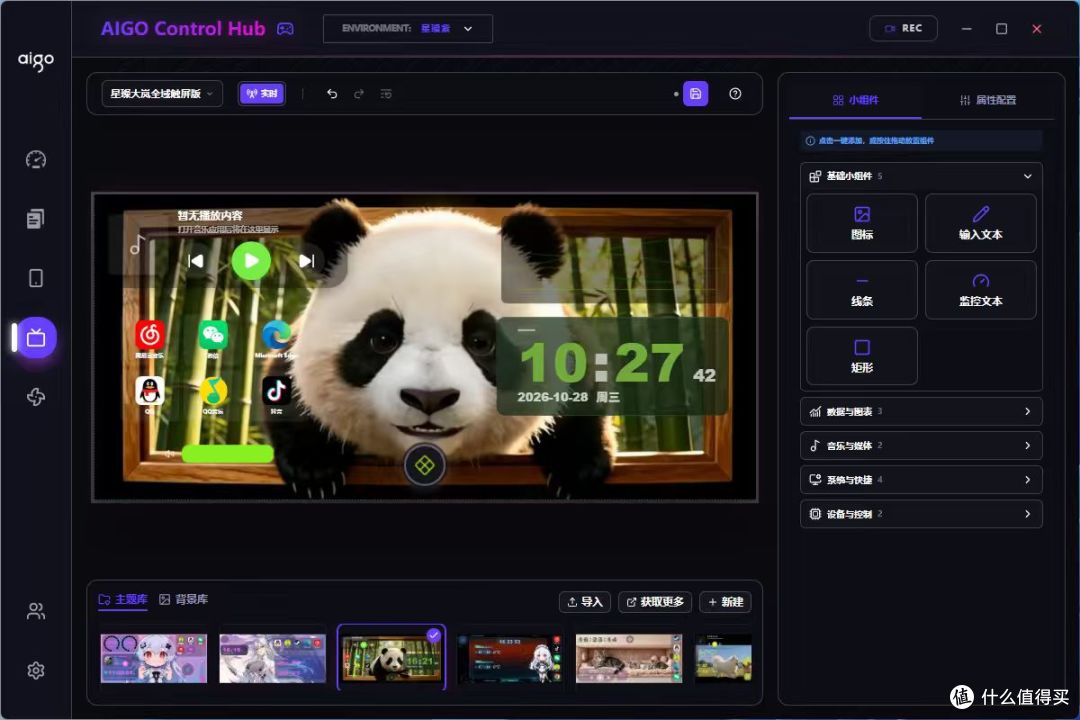Click the redo arrow in toolbar
This screenshot has height=720, width=1080.
[x=359, y=94]
